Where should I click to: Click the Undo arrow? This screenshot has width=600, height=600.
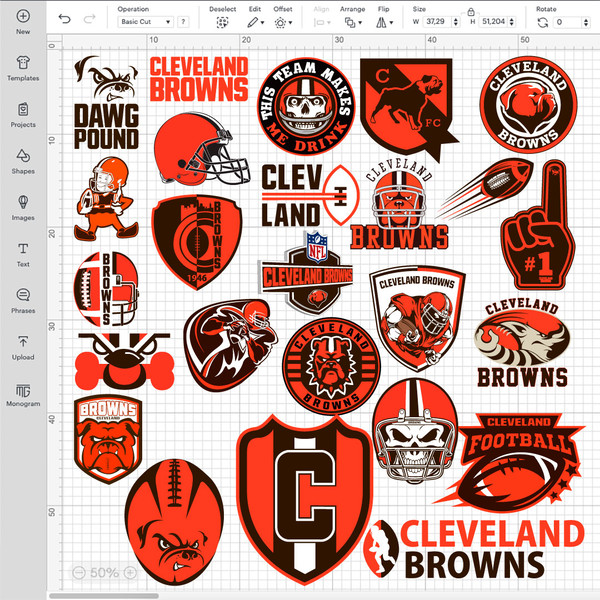[x=65, y=19]
